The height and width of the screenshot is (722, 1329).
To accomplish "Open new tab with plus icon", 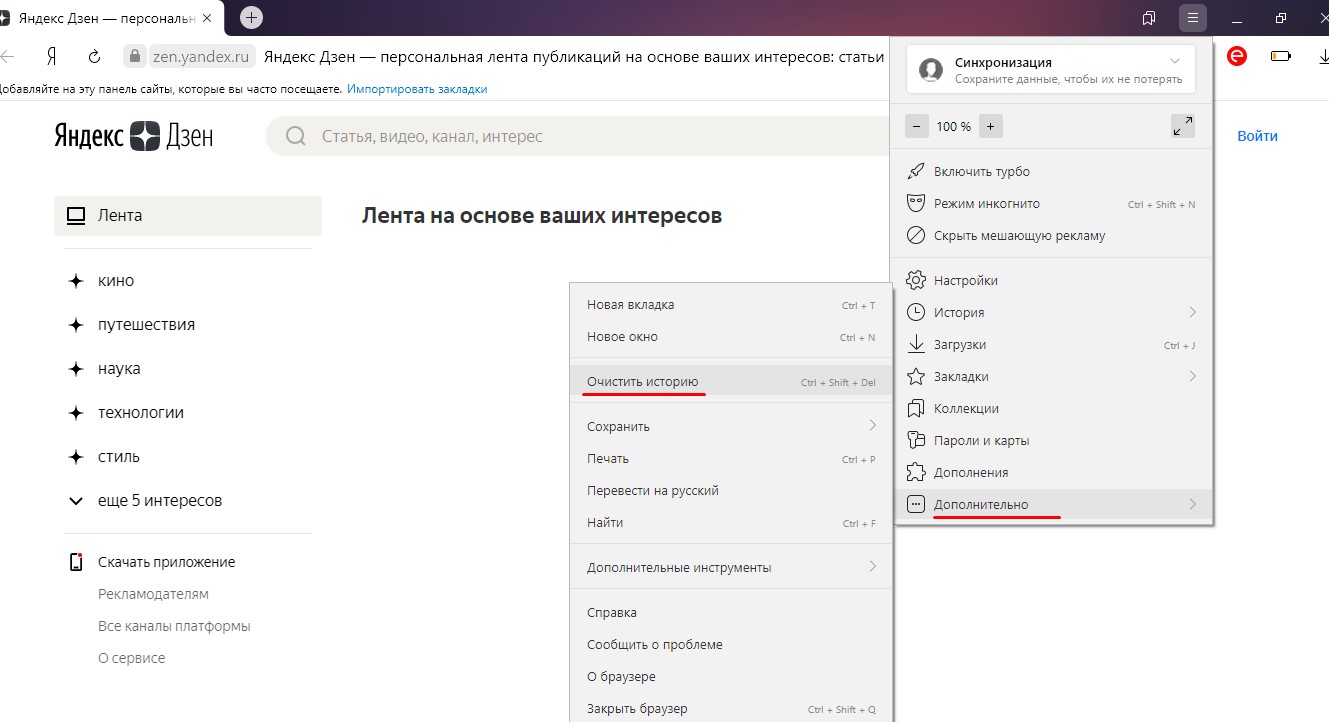I will click(251, 17).
